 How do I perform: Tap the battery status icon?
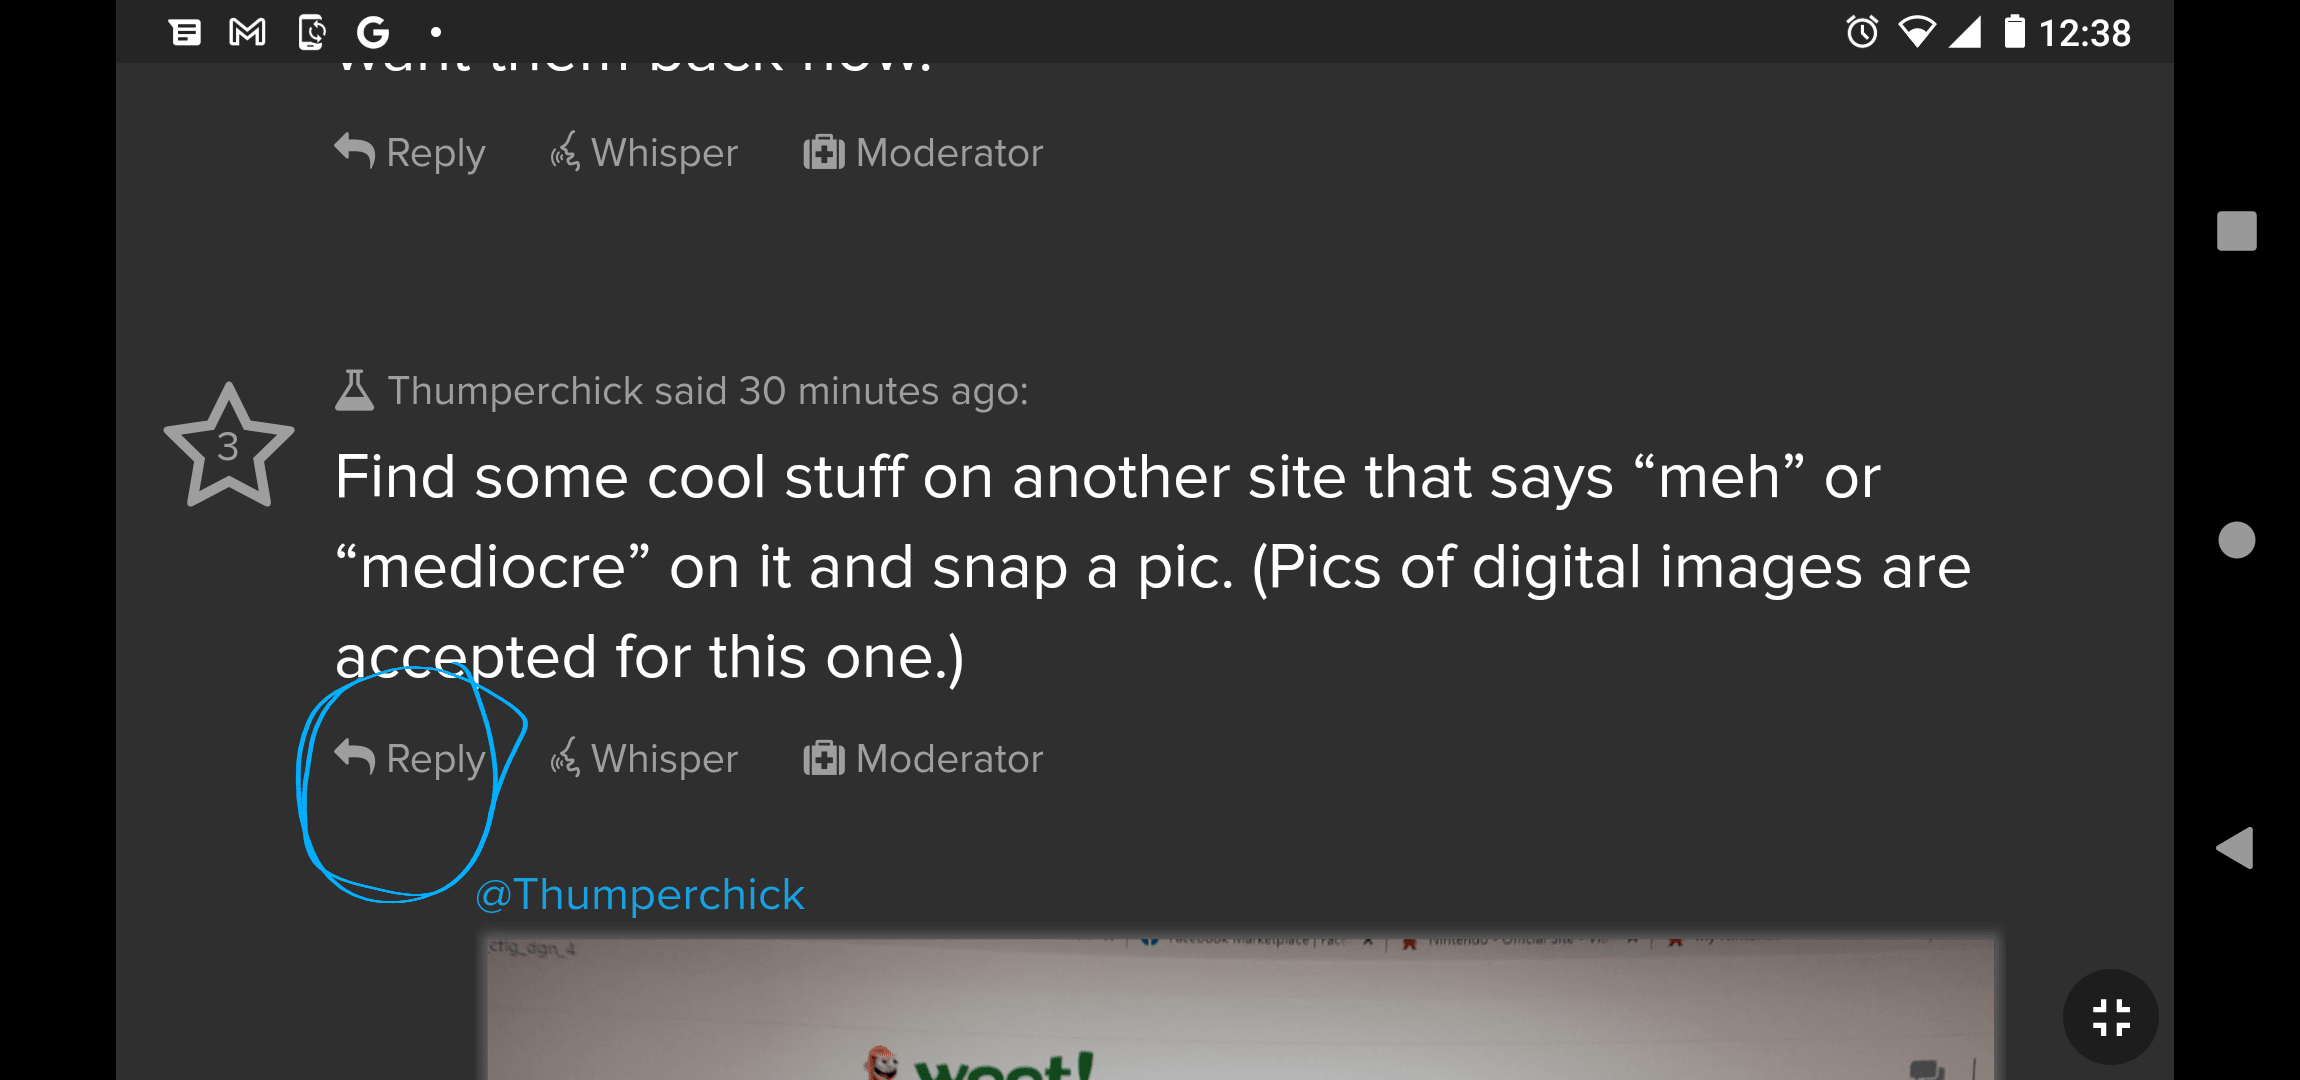pyautogui.click(x=2014, y=33)
